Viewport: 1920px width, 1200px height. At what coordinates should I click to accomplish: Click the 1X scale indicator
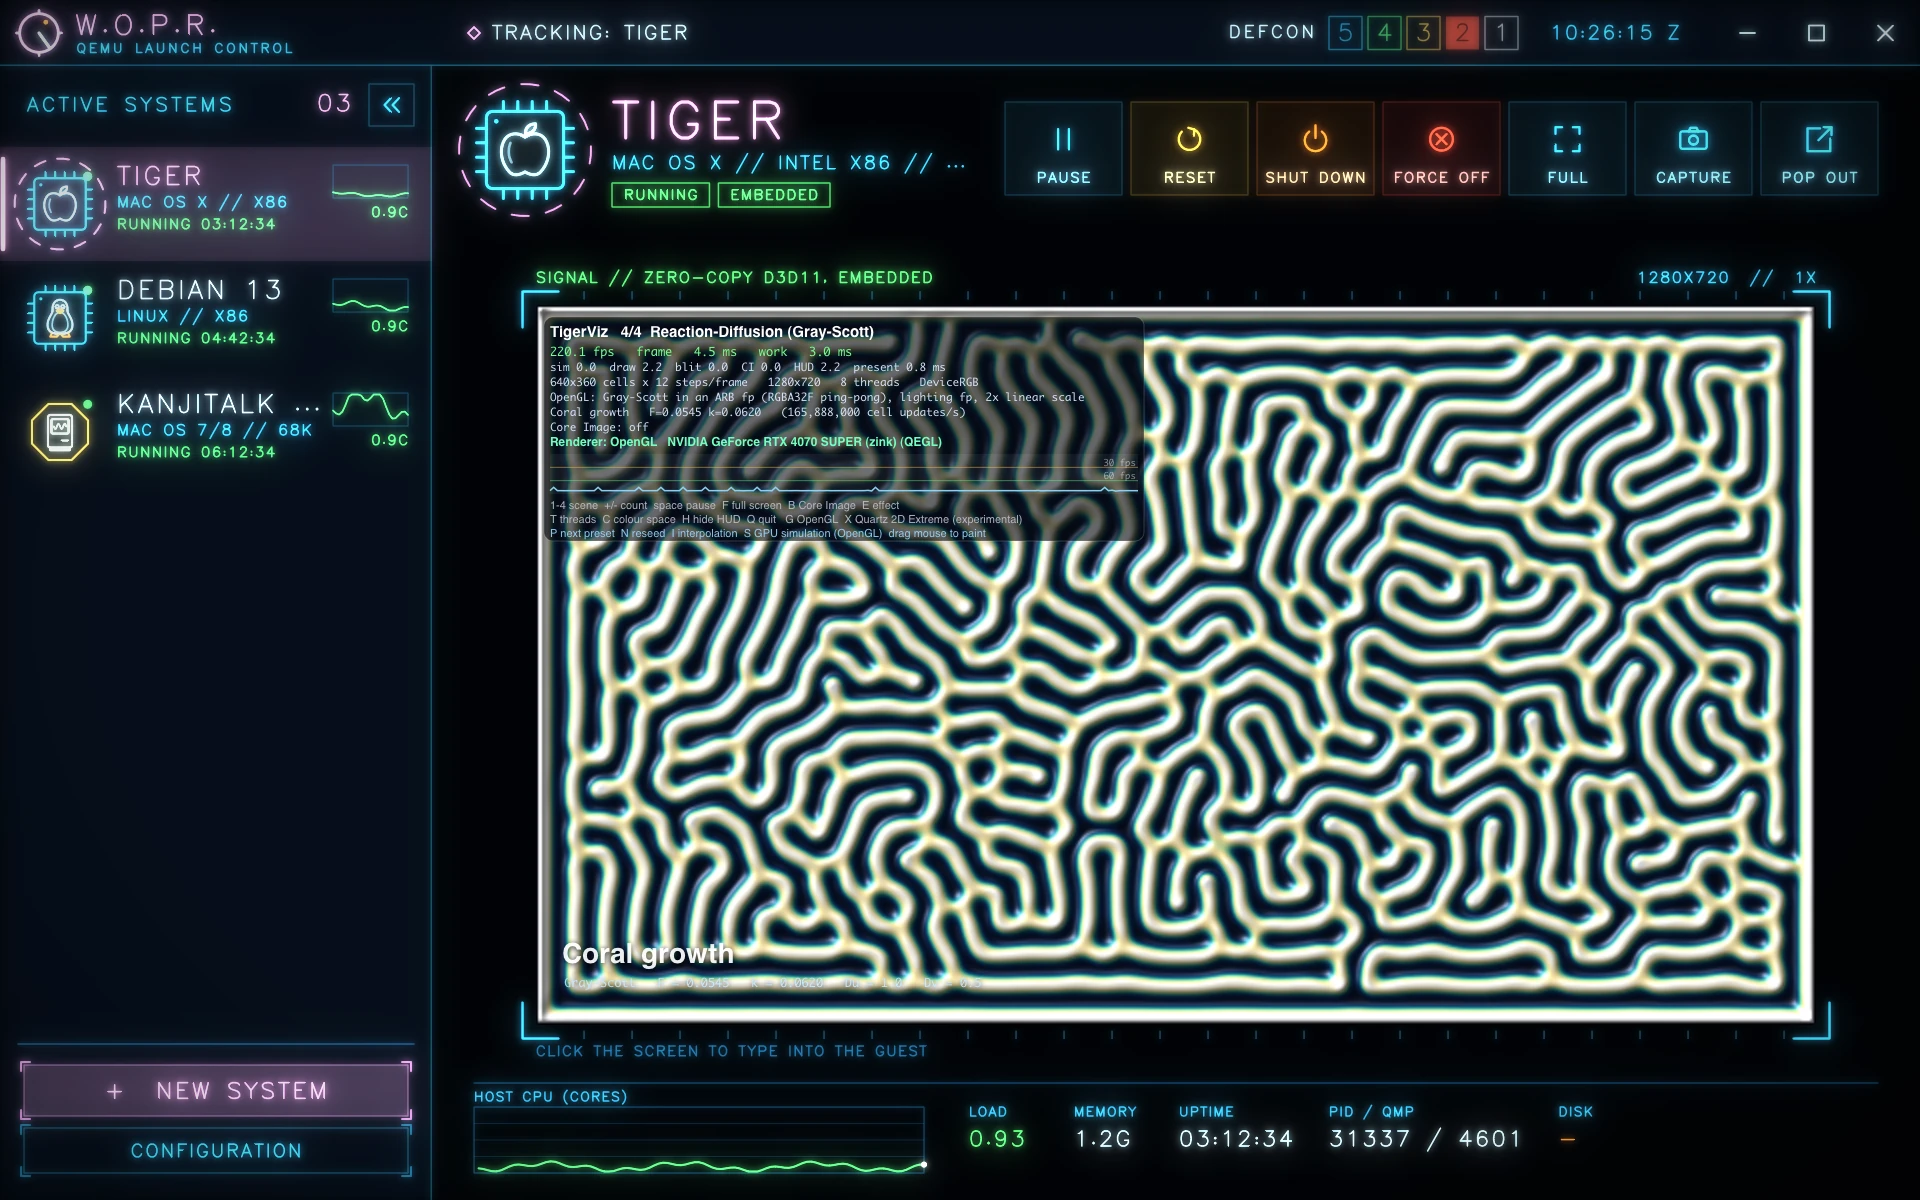coord(1806,278)
